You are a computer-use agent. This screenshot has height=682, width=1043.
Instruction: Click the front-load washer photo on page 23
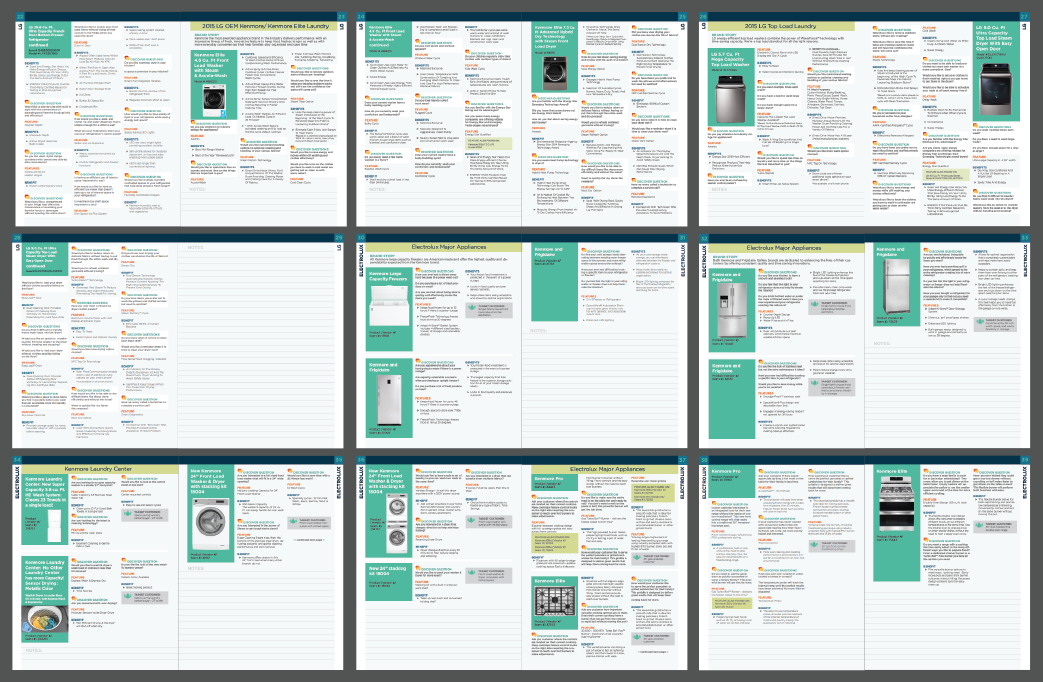[214, 99]
